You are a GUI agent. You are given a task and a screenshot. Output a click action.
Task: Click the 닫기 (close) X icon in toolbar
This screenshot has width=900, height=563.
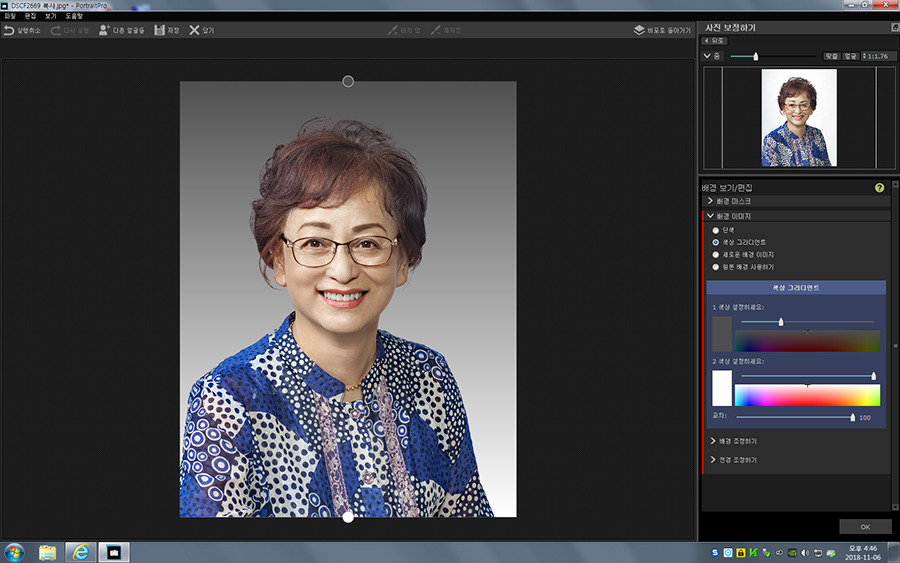(195, 30)
